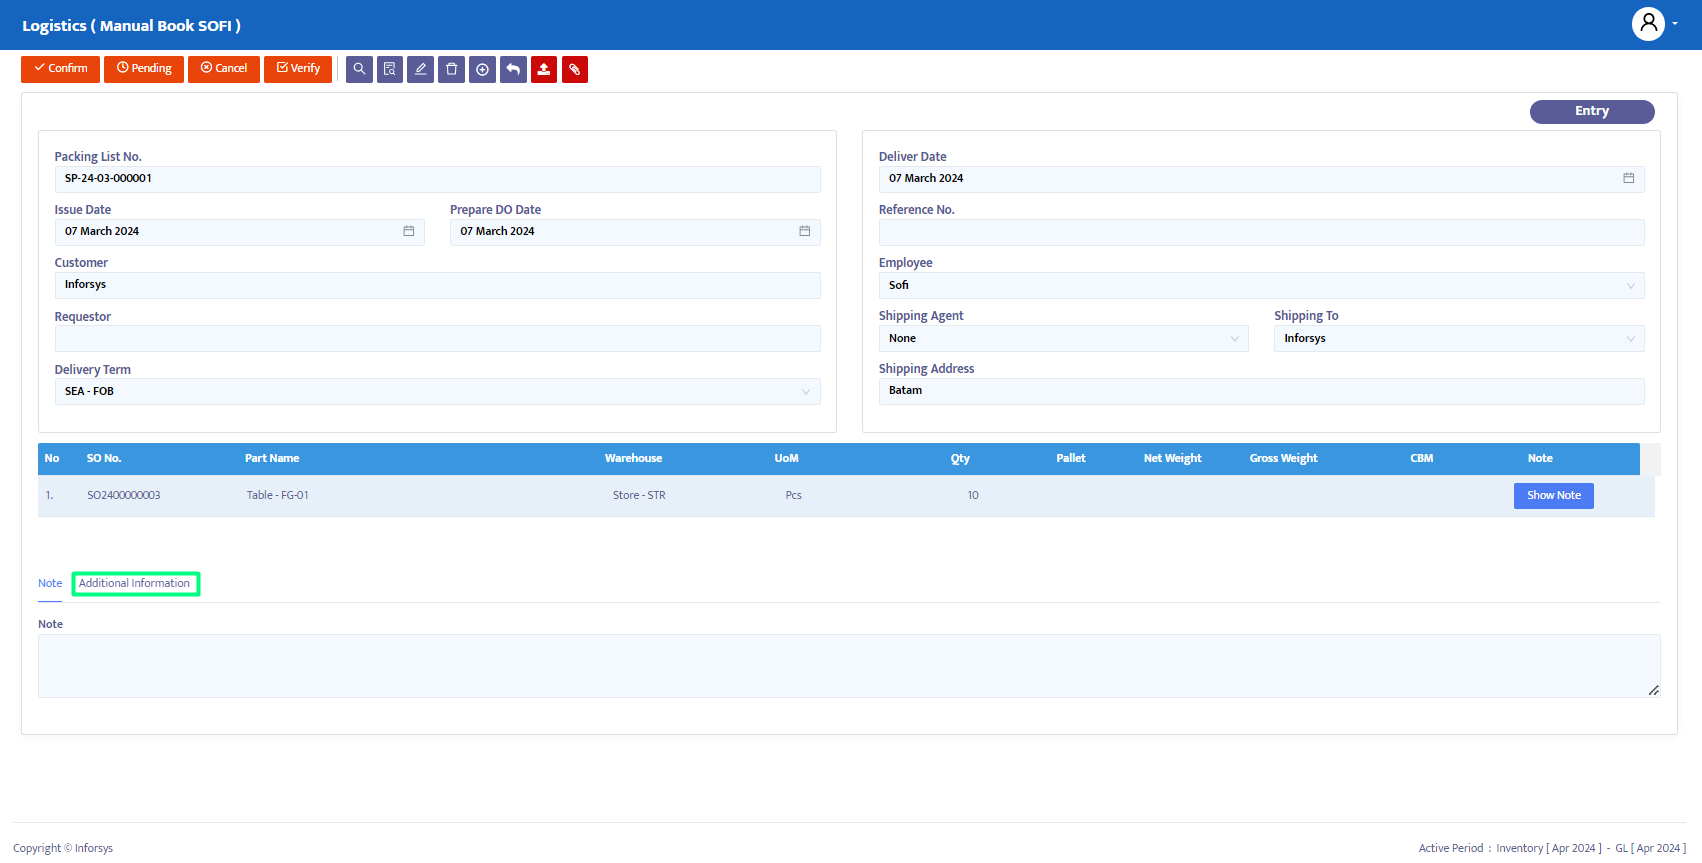Screen dimensions: 1702x863
Task: Click the Logistics ( Manual Book SOFI ) title
Action: [x=131, y=26]
